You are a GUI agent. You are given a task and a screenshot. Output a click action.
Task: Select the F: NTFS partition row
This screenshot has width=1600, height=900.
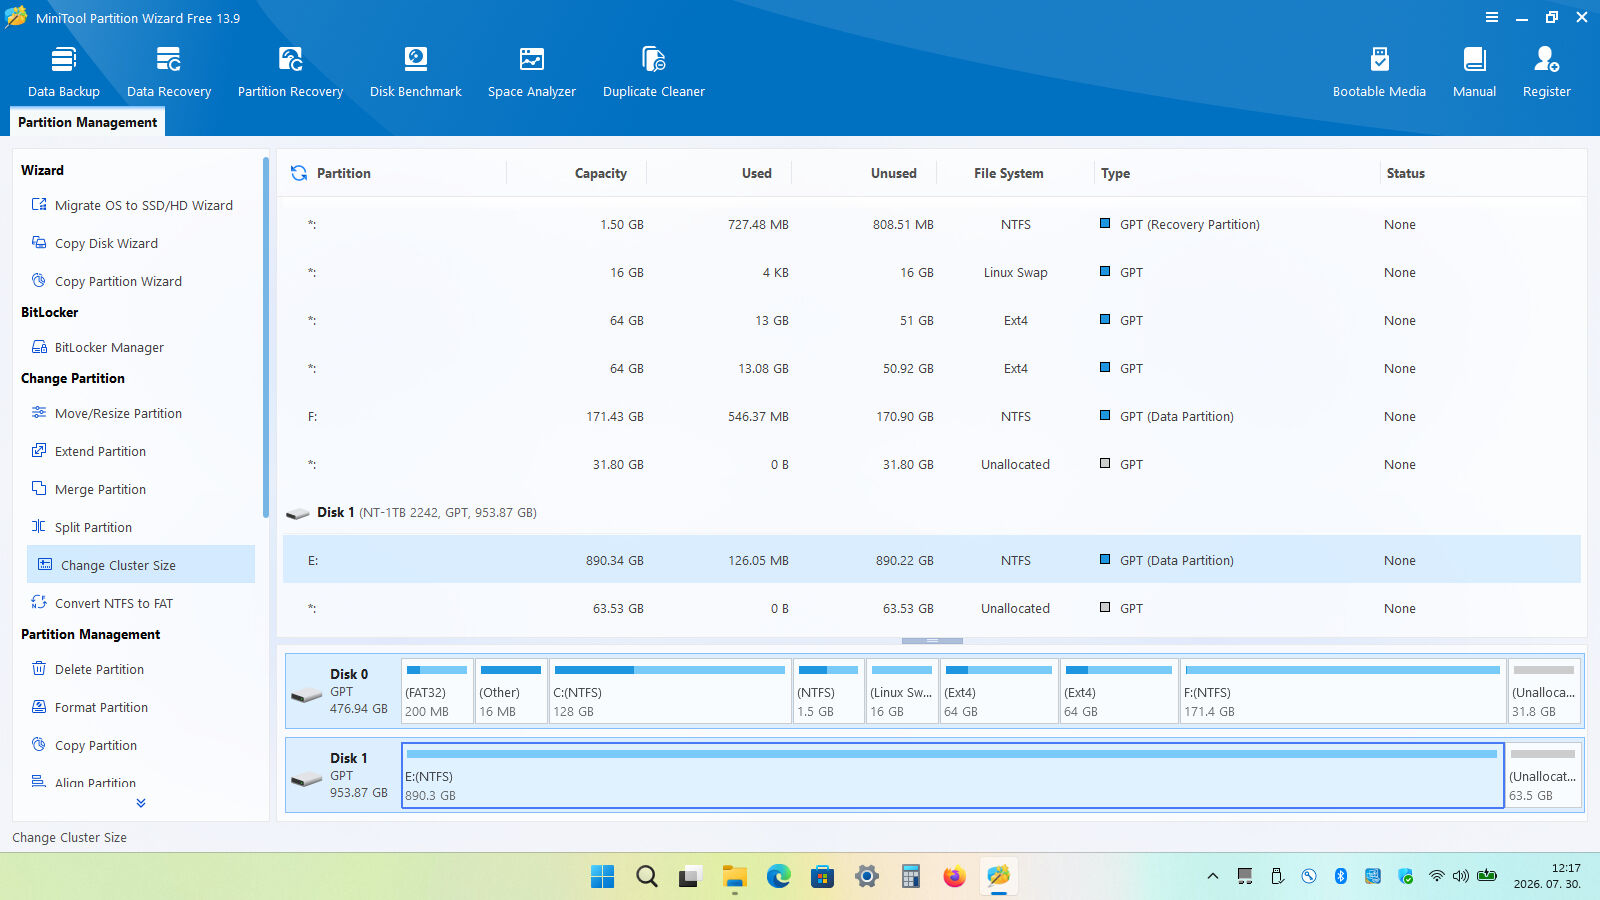tap(932, 416)
